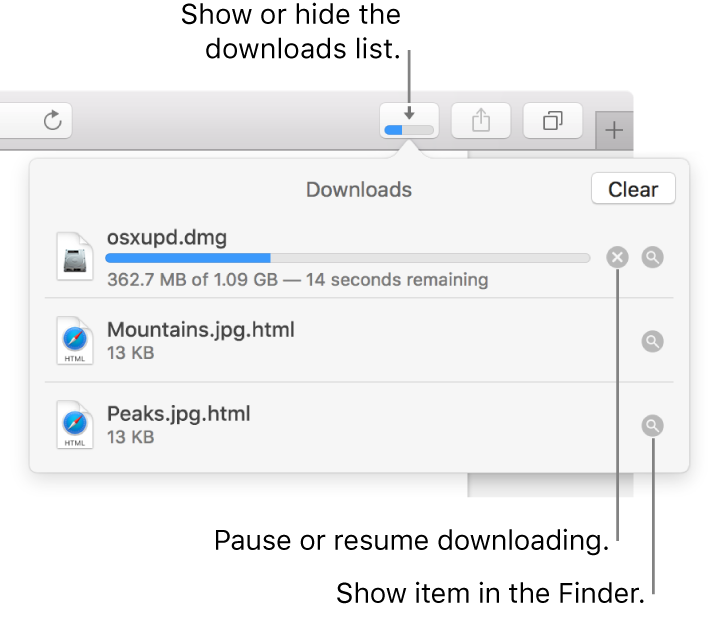Click the download remaining time status text

[x=298, y=279]
